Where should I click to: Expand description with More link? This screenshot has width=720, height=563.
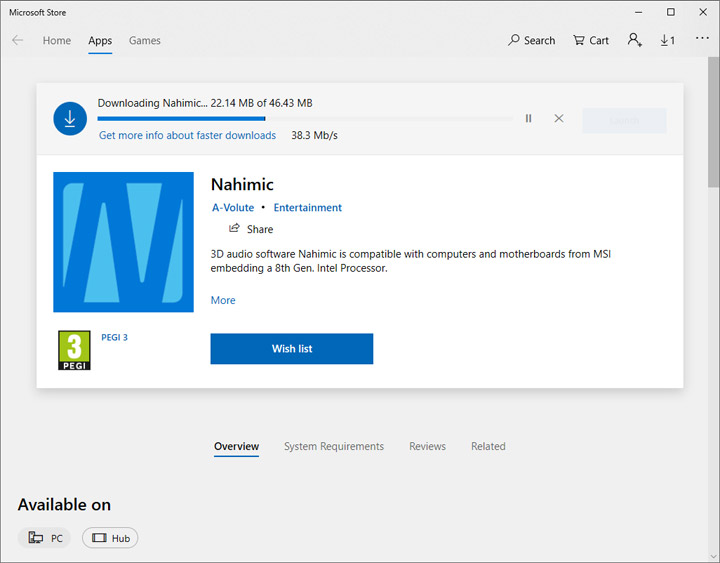(223, 300)
